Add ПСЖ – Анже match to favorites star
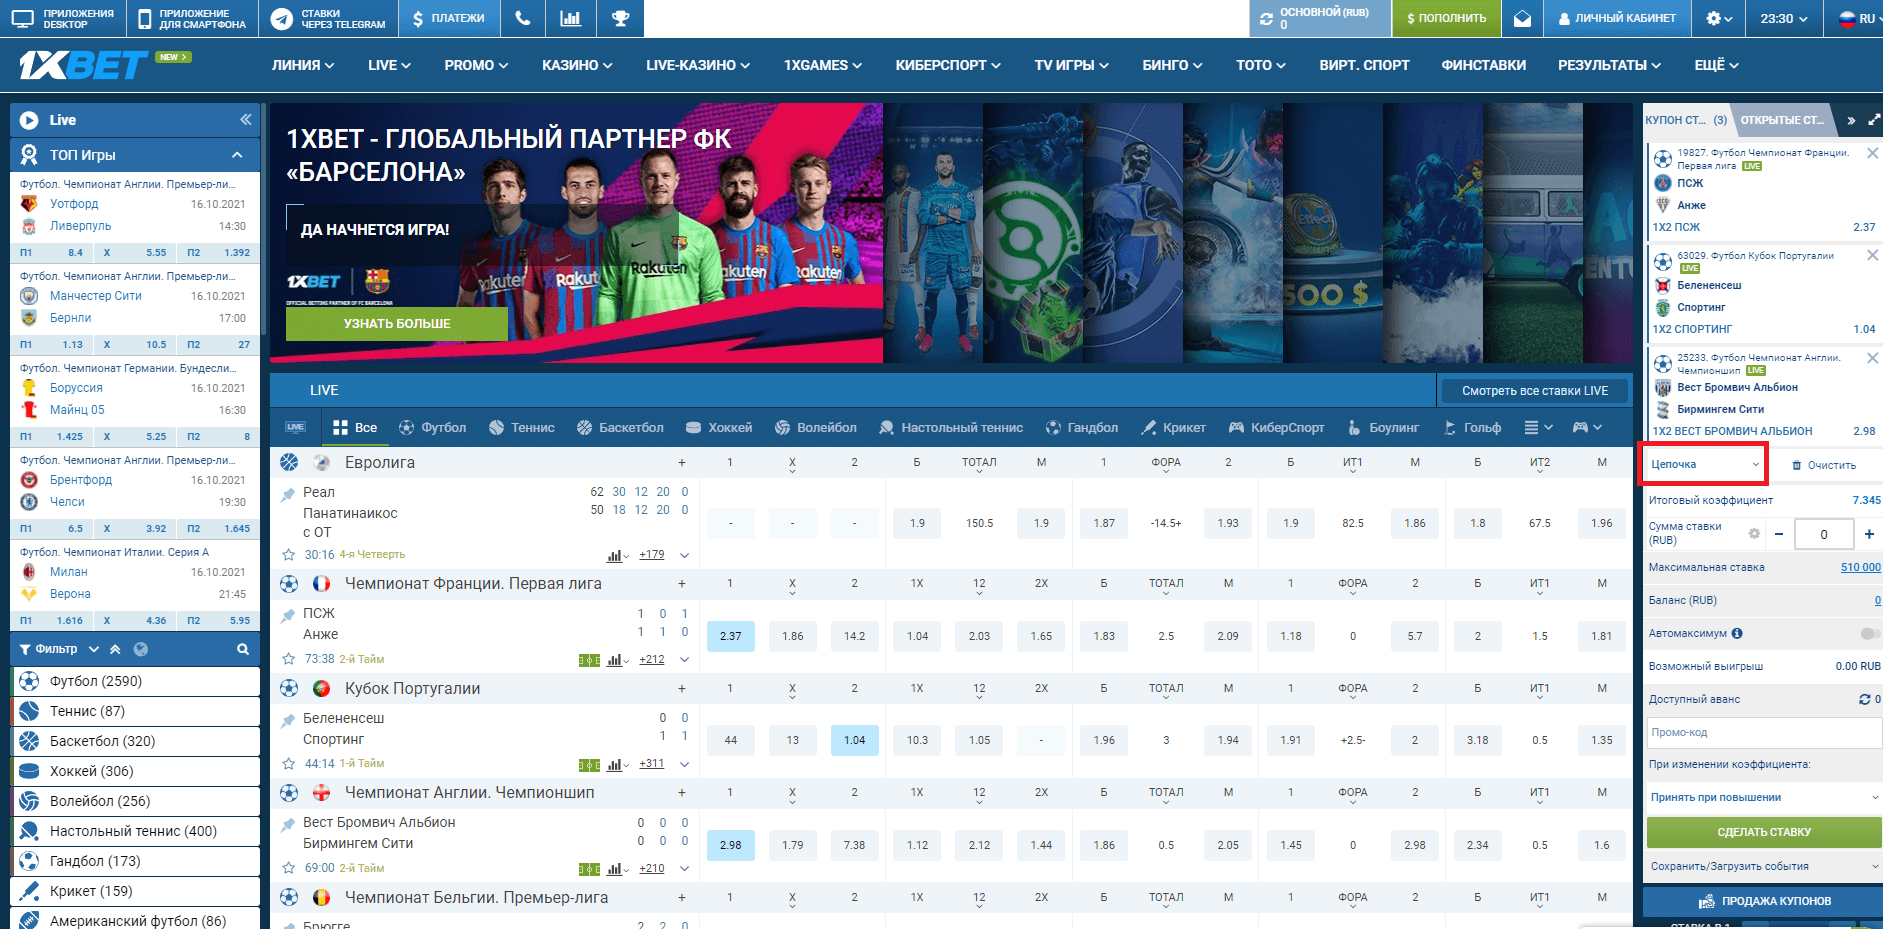Image resolution: width=1883 pixels, height=929 pixels. (289, 659)
